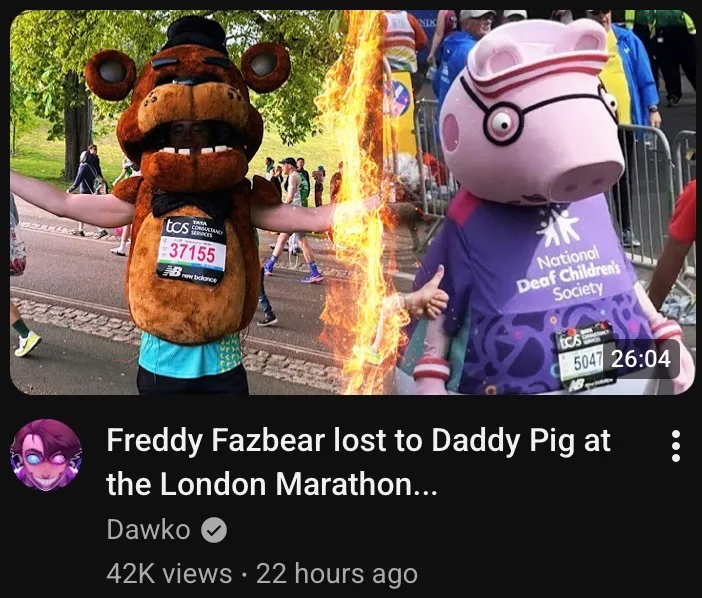This screenshot has width=702, height=598.
Task: Click the fire divider in the thumbnail
Action: click(358, 201)
